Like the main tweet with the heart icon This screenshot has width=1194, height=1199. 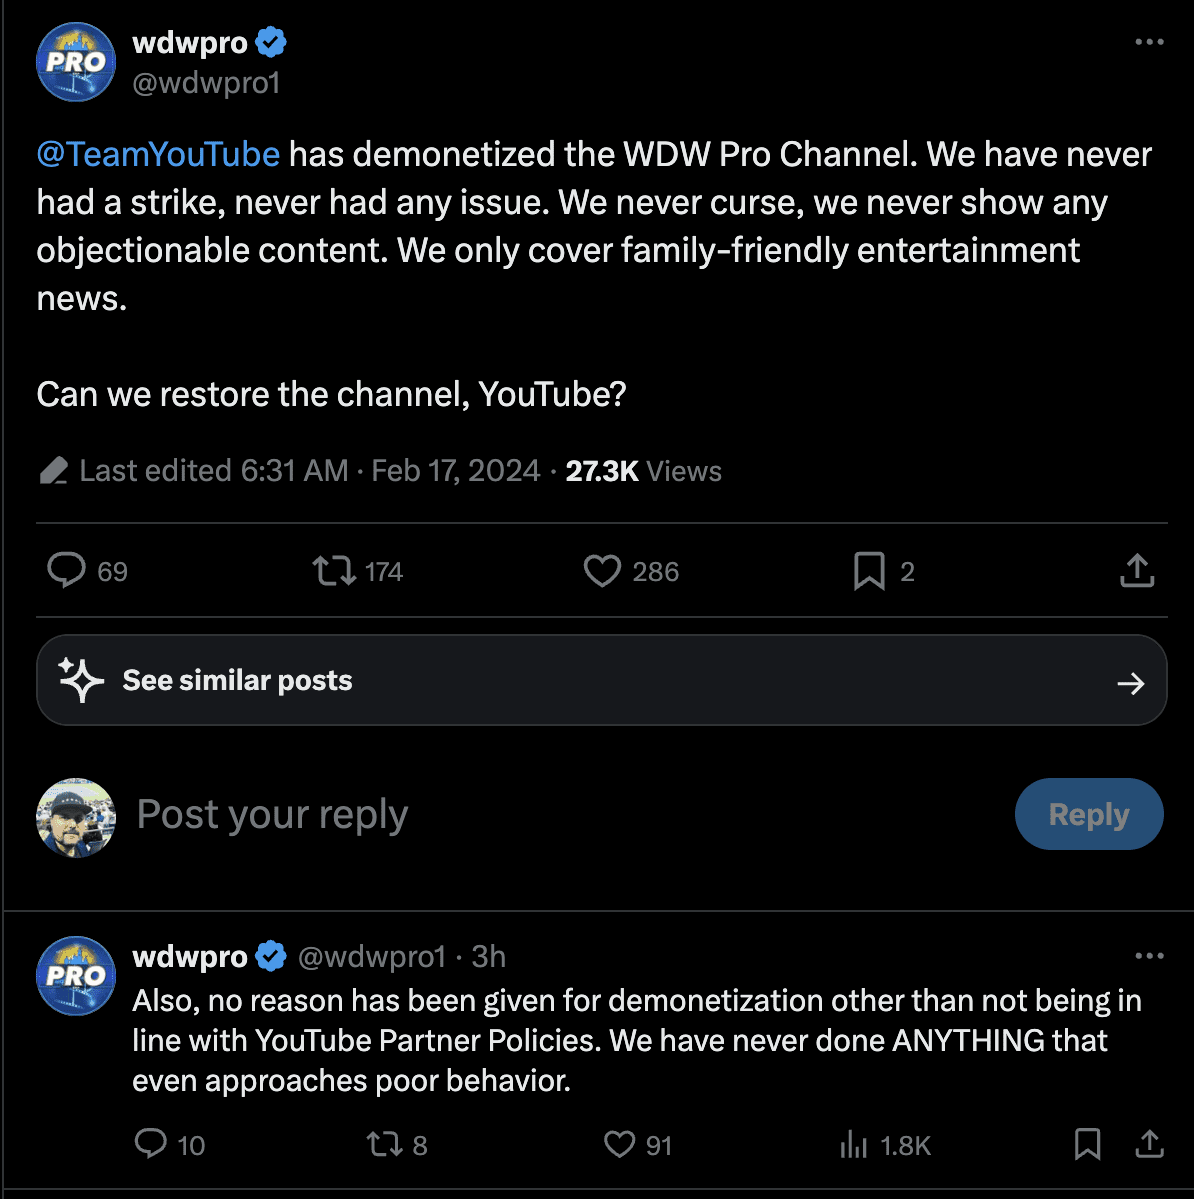602,571
